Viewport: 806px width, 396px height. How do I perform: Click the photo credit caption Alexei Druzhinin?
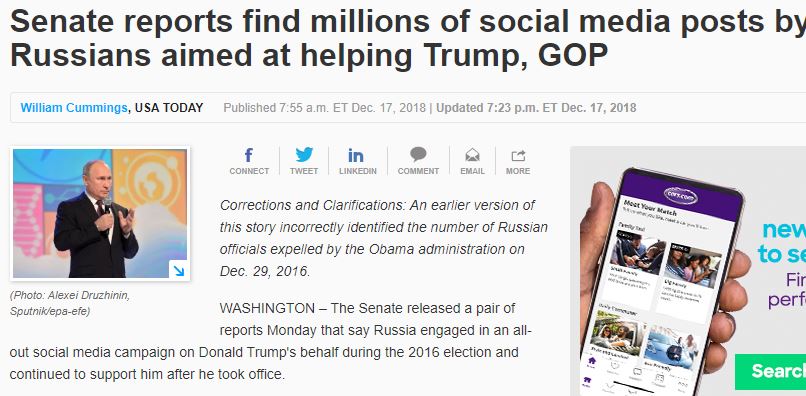[69, 303]
